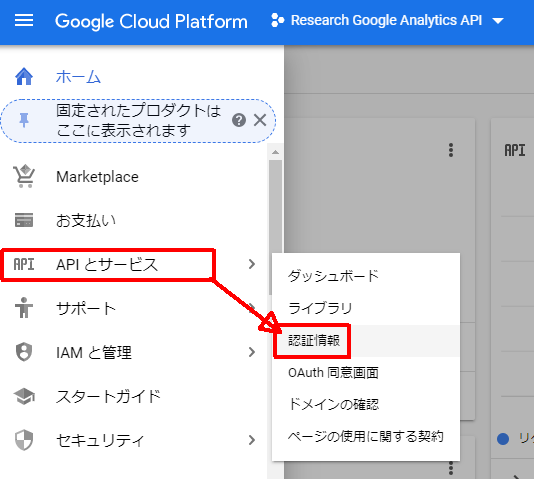The width and height of the screenshot is (534, 479).
Task: Expand the API とサービス submenu chevron
Action: click(x=252, y=264)
